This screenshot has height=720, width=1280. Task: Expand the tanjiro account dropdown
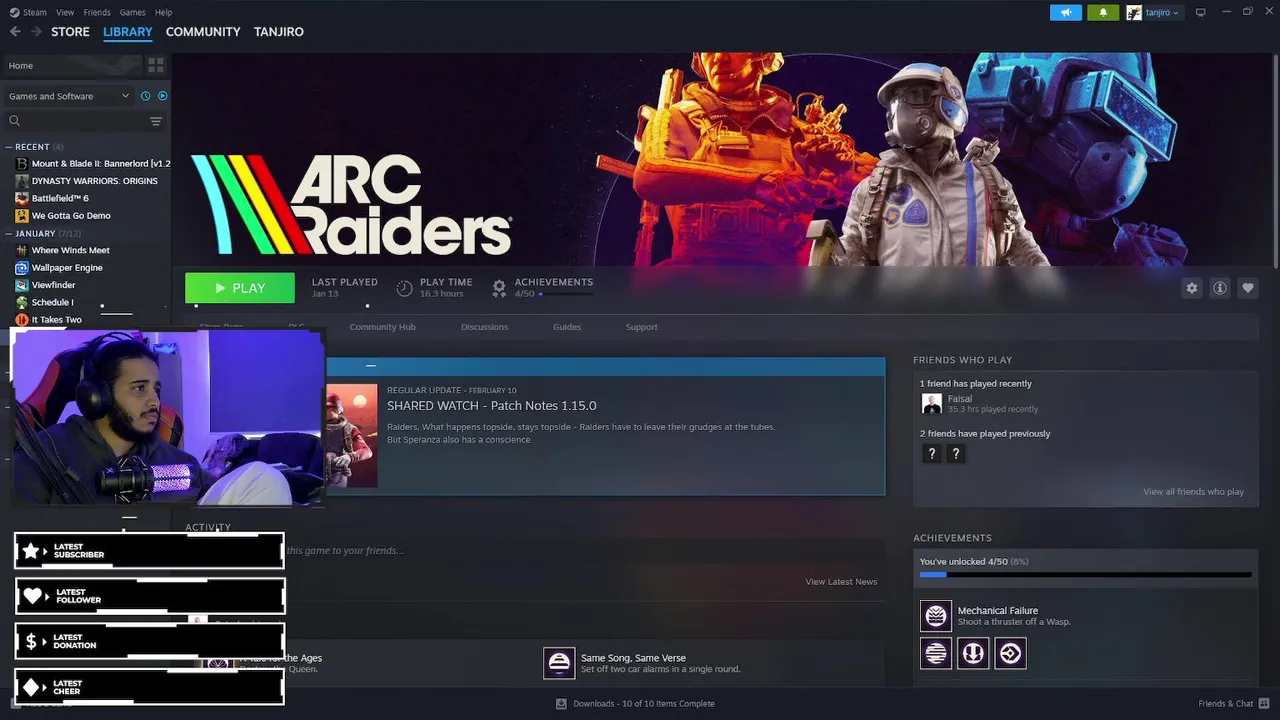coord(1160,12)
